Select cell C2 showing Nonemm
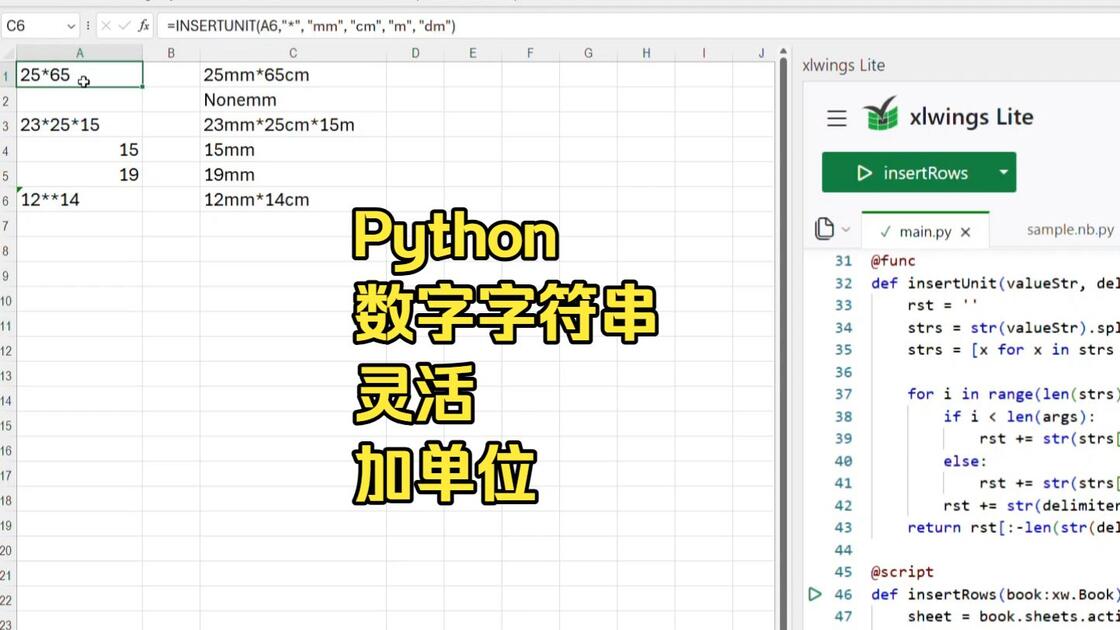This screenshot has width=1120, height=630. tap(293, 100)
